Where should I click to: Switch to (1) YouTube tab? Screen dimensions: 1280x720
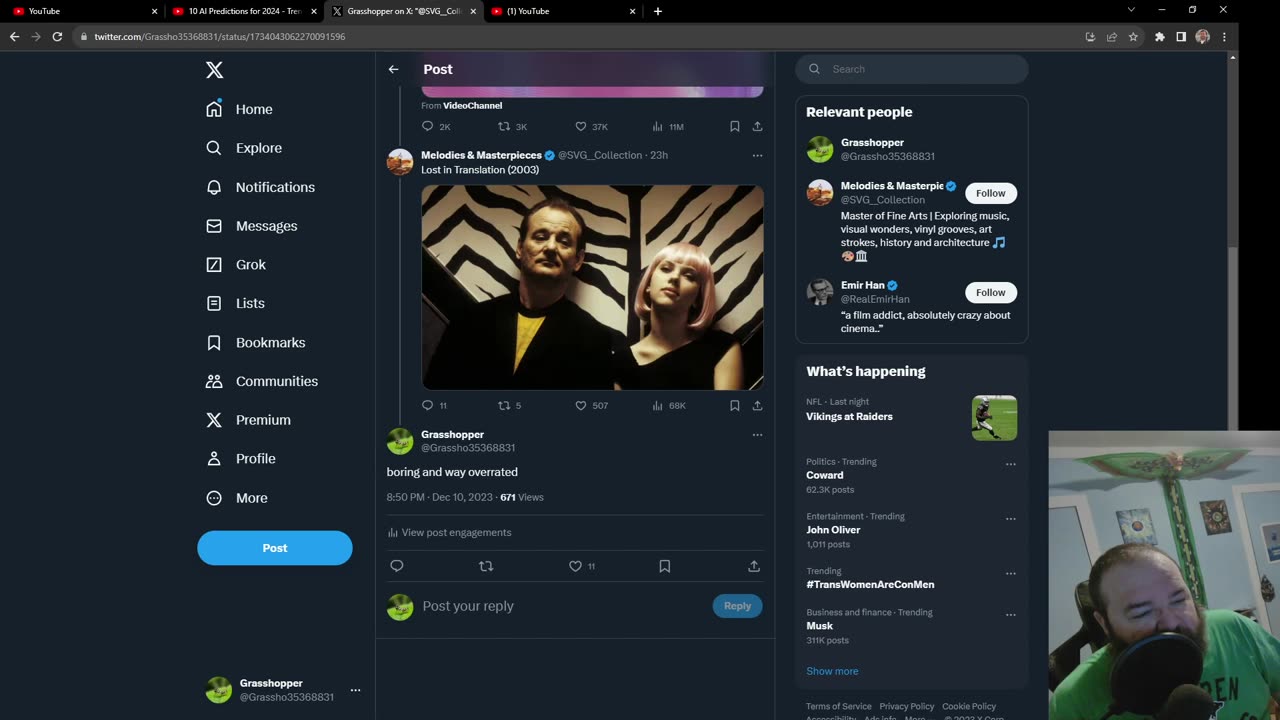coord(562,11)
